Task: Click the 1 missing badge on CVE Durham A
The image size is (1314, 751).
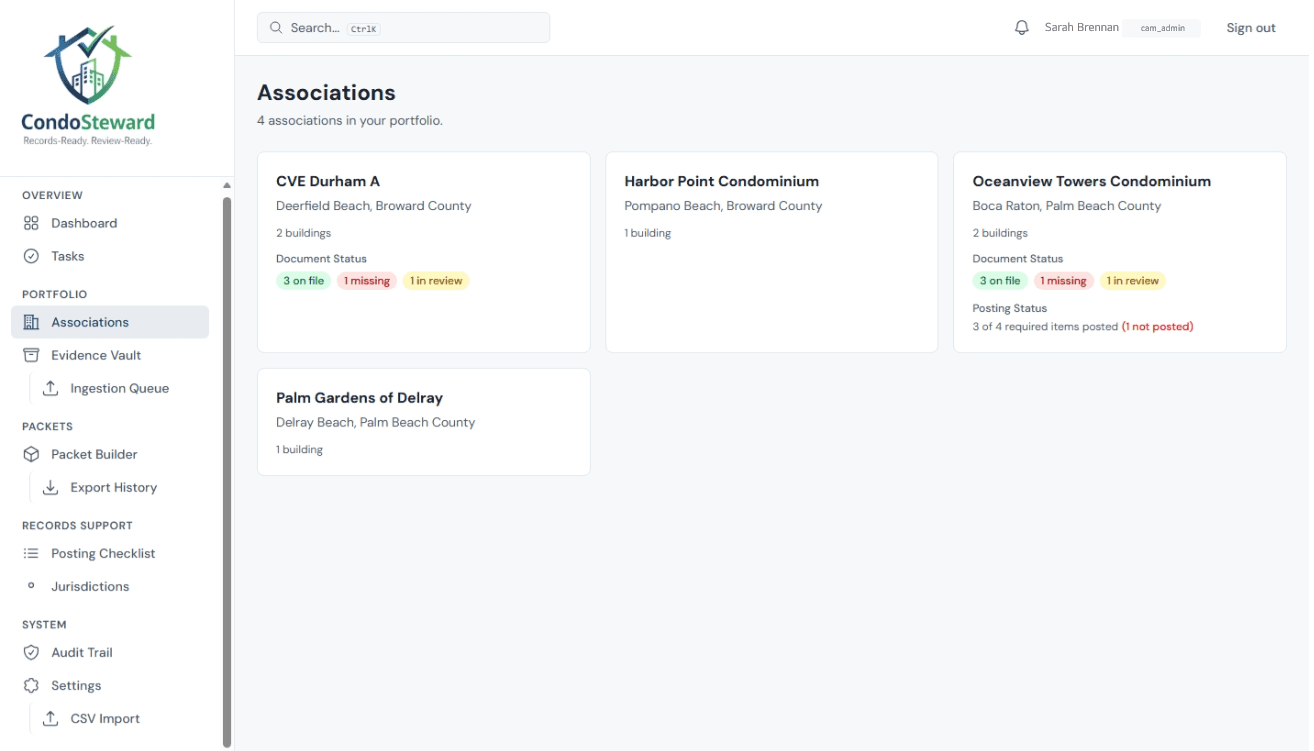Action: click(x=366, y=280)
